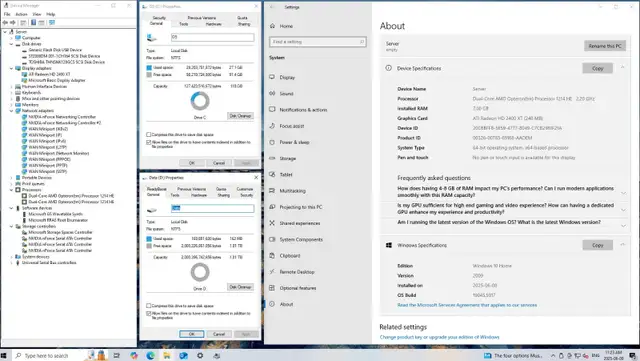This screenshot has width=640, height=361.
Task: Expand the RAM performance FAQ question
Action: point(623,193)
